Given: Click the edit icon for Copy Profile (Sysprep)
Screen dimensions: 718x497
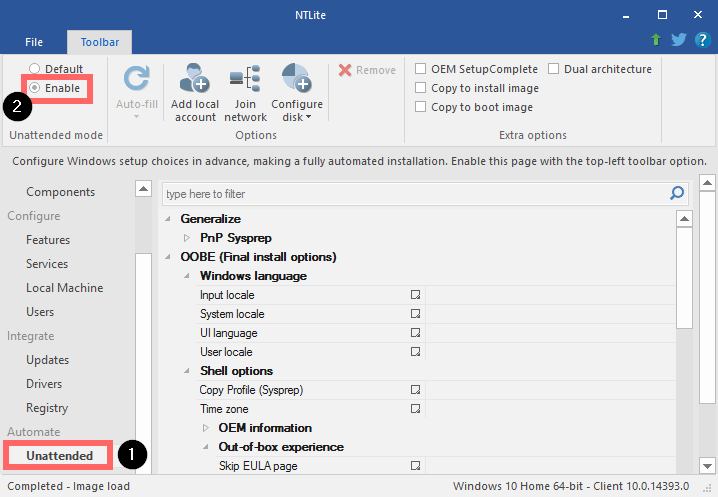Looking at the screenshot, I should click(x=415, y=390).
